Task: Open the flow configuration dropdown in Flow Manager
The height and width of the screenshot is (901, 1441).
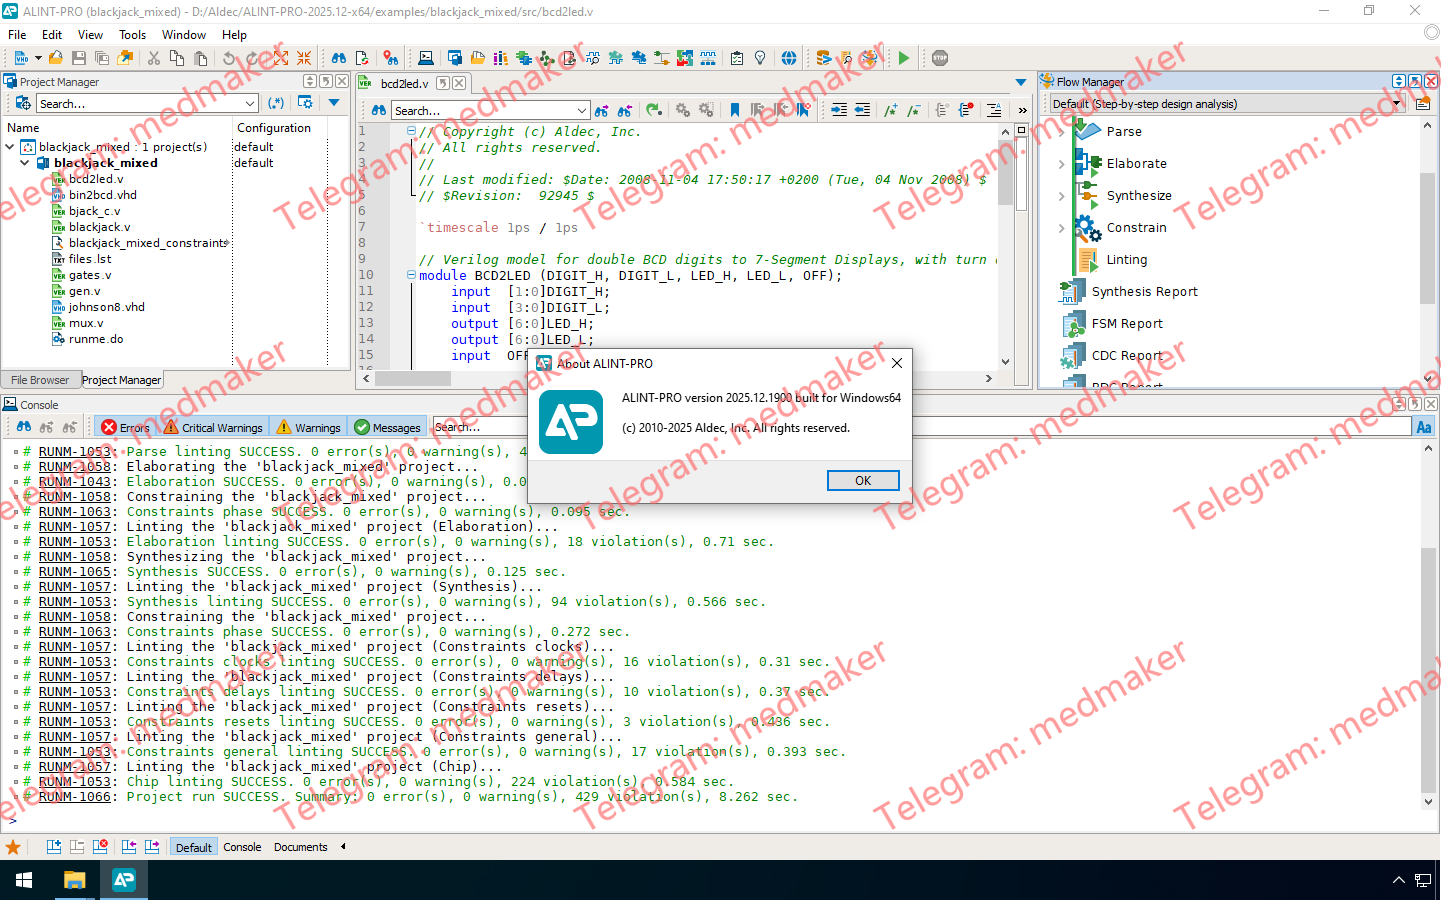Action: [1397, 101]
